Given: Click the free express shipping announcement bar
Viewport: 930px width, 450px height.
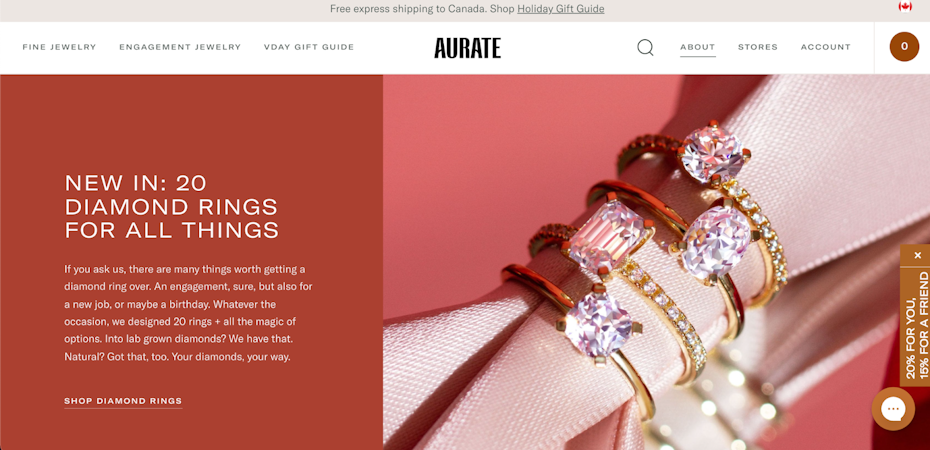Looking at the screenshot, I should [465, 11].
